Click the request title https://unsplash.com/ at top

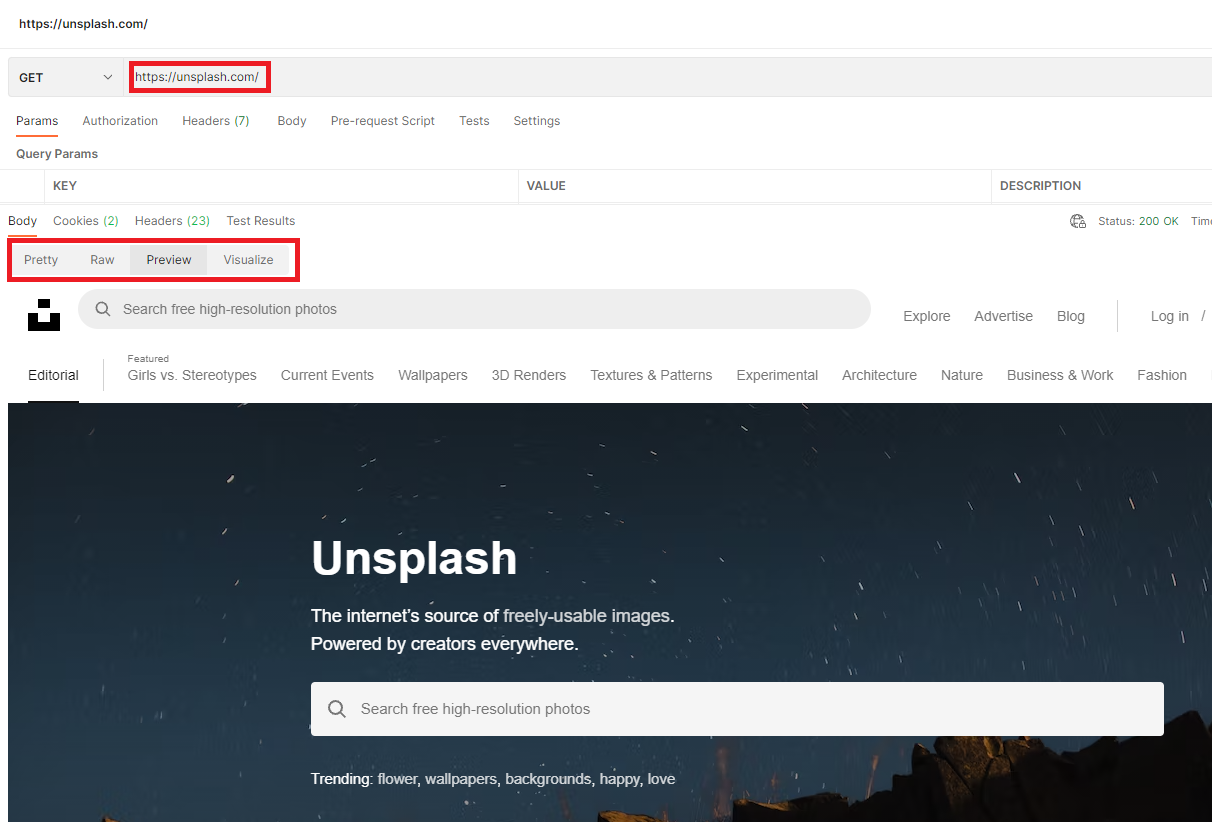(x=83, y=24)
